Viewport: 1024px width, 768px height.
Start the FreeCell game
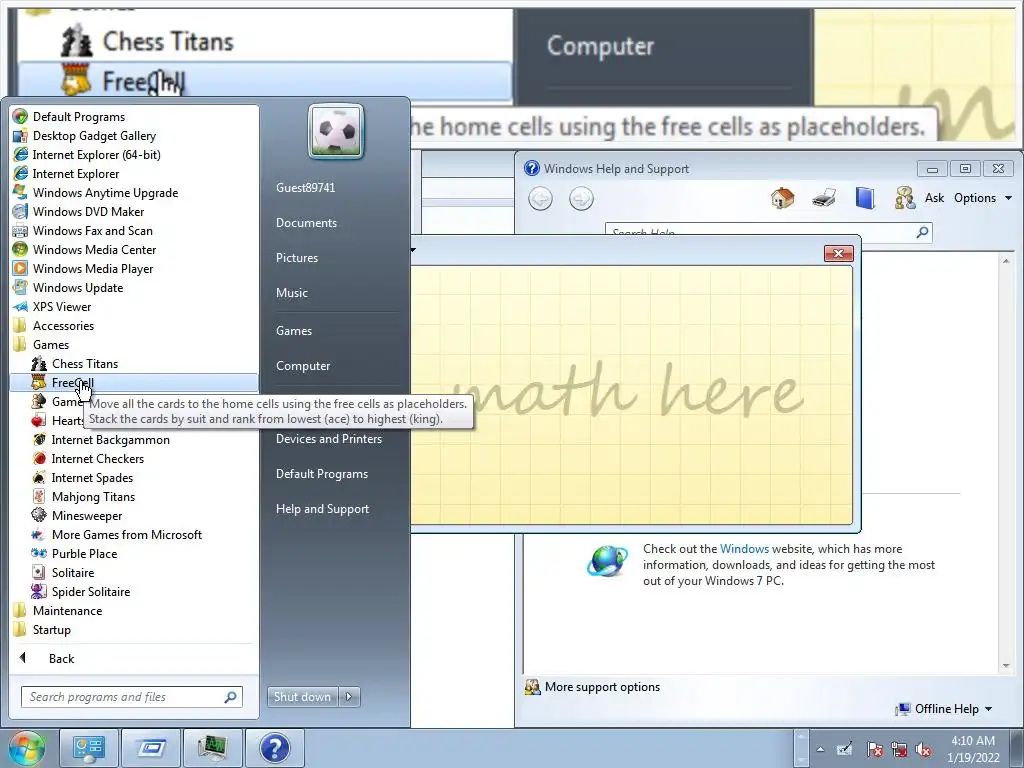[x=134, y=383]
